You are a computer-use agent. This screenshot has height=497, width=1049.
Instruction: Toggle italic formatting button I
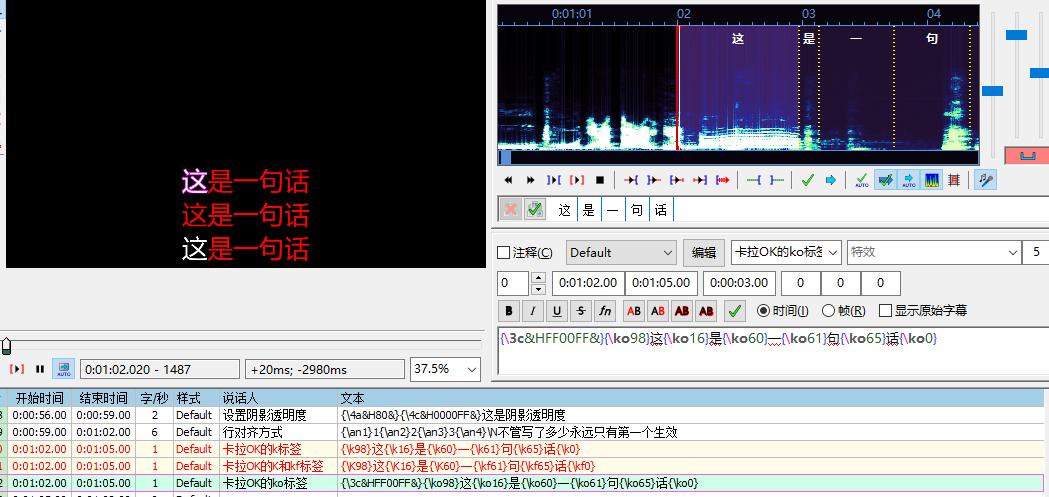tap(533, 310)
